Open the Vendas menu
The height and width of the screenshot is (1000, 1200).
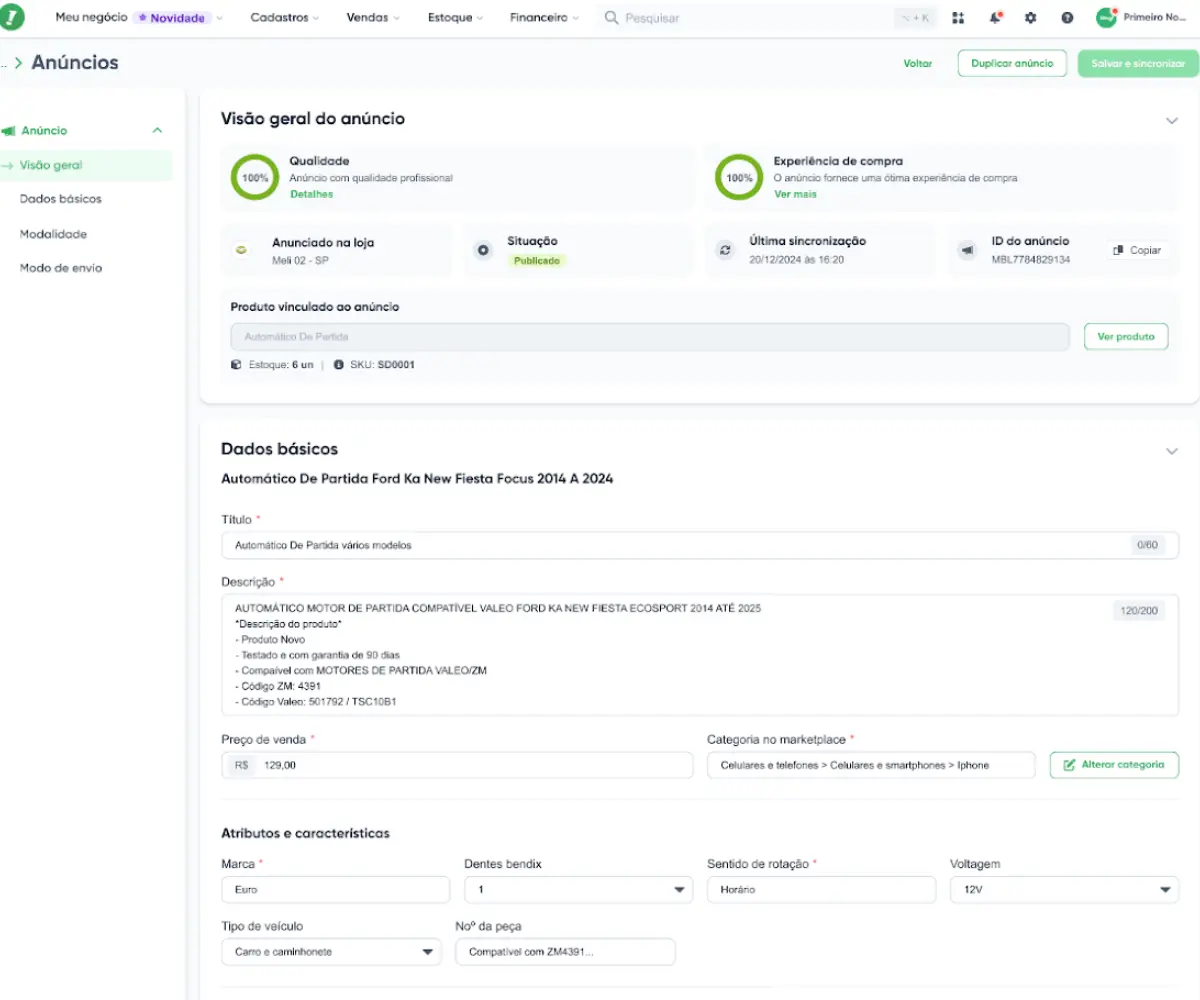372,18
